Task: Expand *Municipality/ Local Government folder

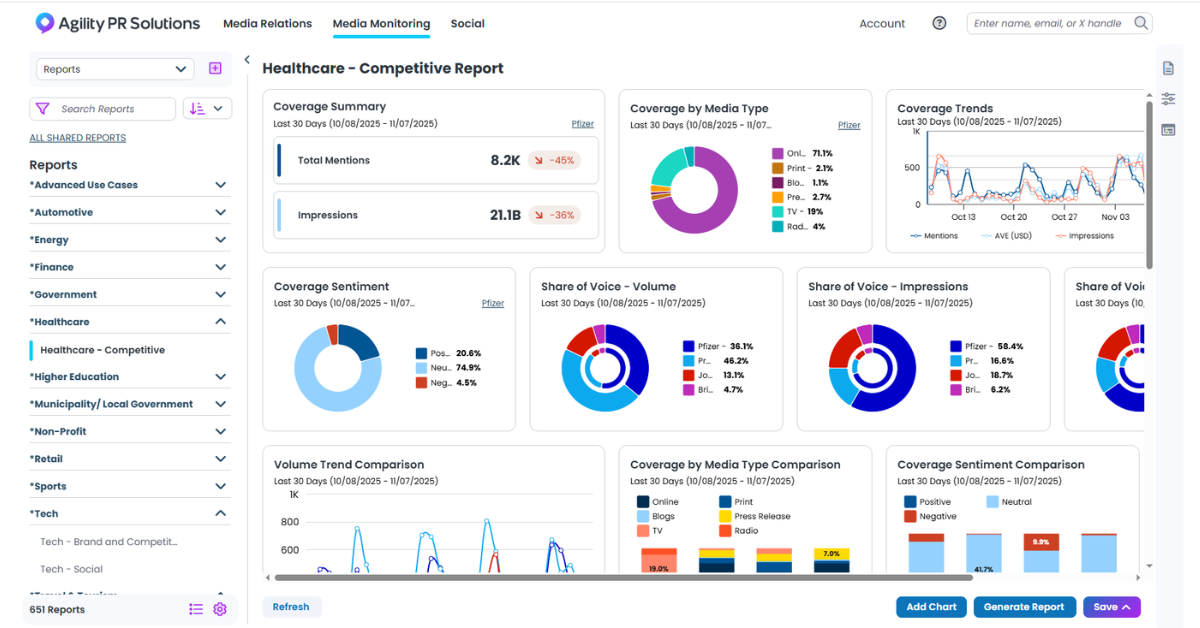Action: coord(130,404)
